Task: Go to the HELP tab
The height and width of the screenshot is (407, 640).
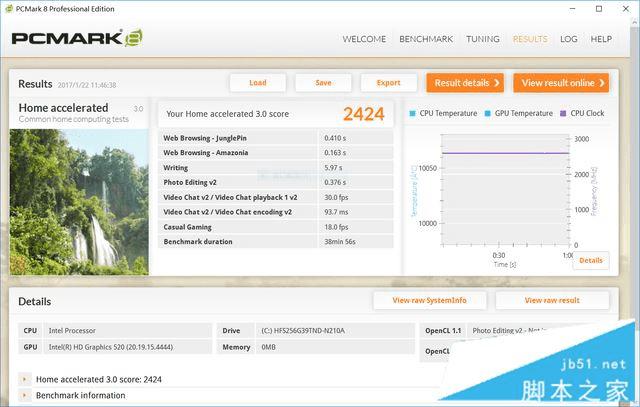Action: [601, 39]
